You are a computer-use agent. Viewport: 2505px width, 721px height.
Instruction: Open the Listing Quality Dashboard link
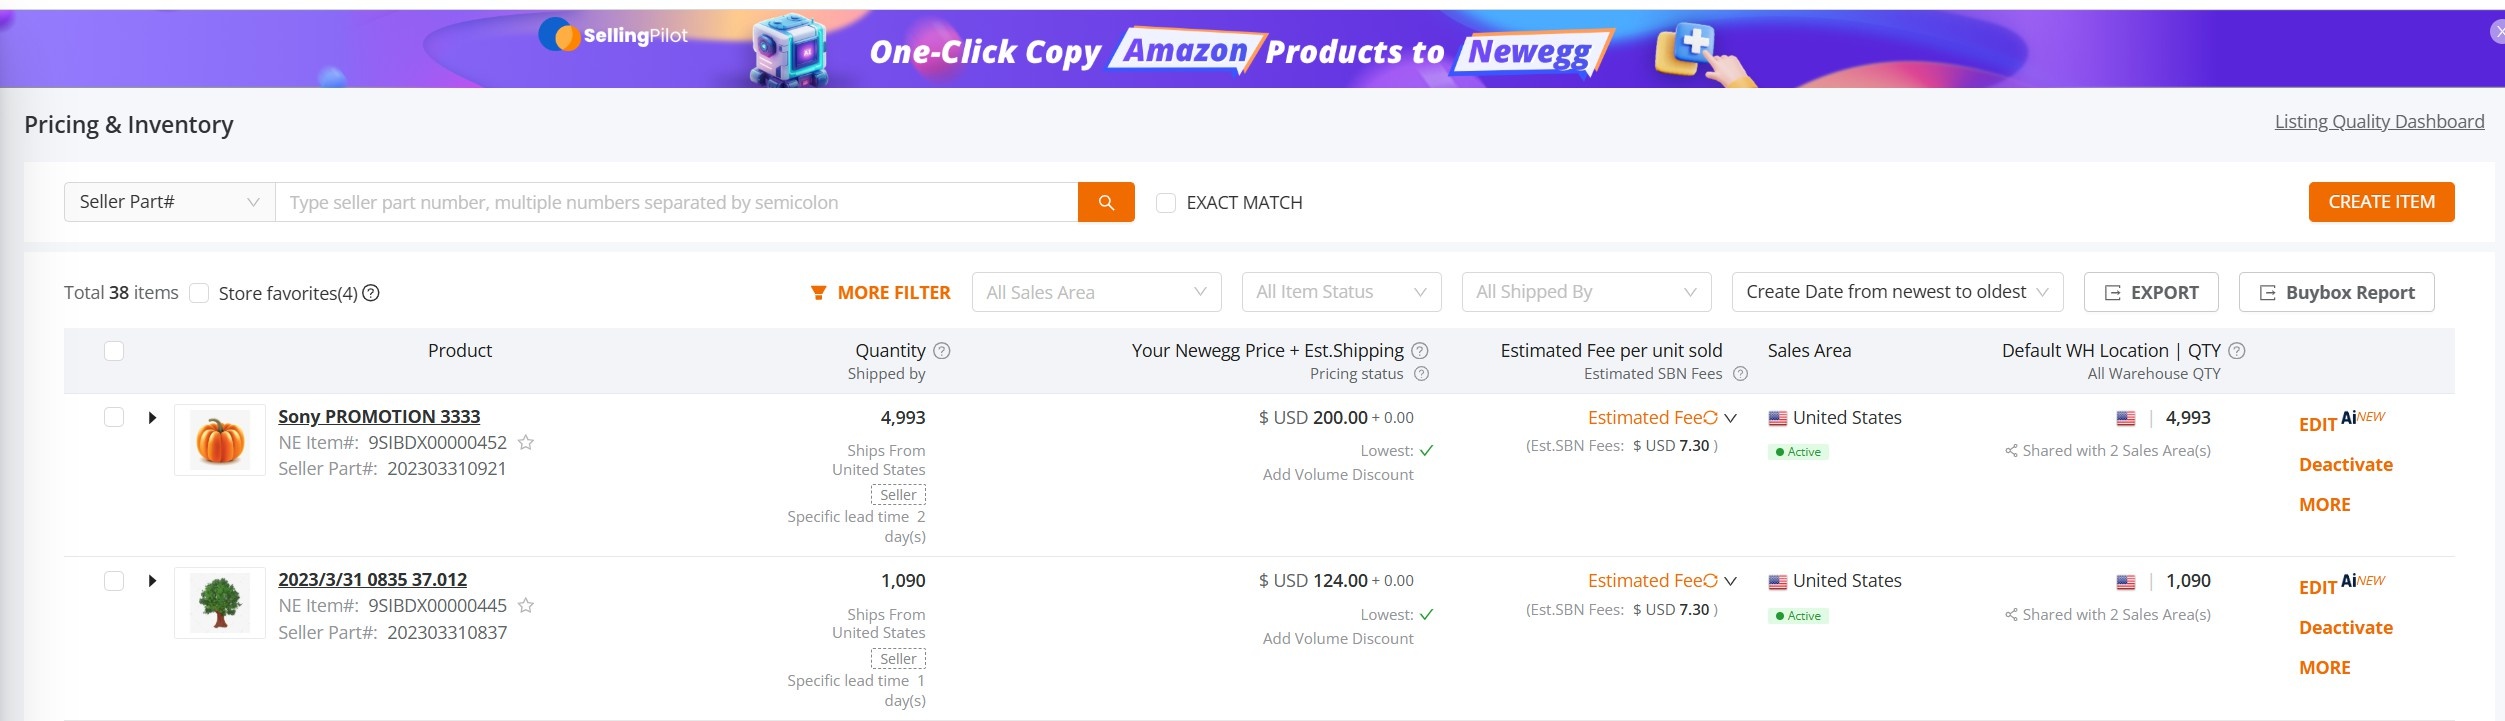coord(2379,121)
